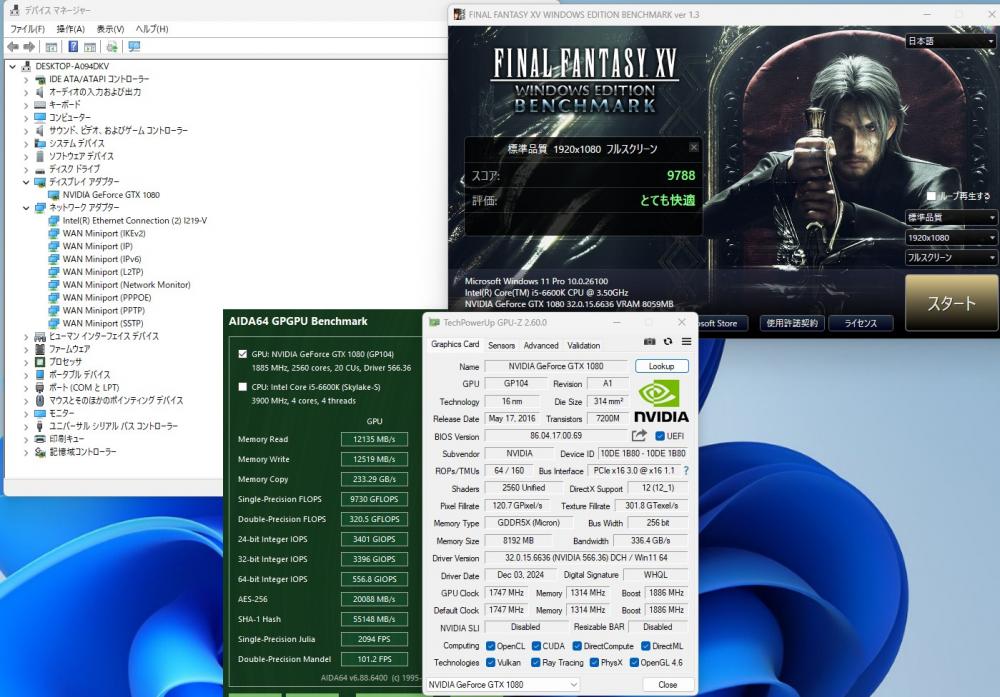1000x697 pixels.
Task: Open the 使用許諾契約 button
Action: pos(792,323)
